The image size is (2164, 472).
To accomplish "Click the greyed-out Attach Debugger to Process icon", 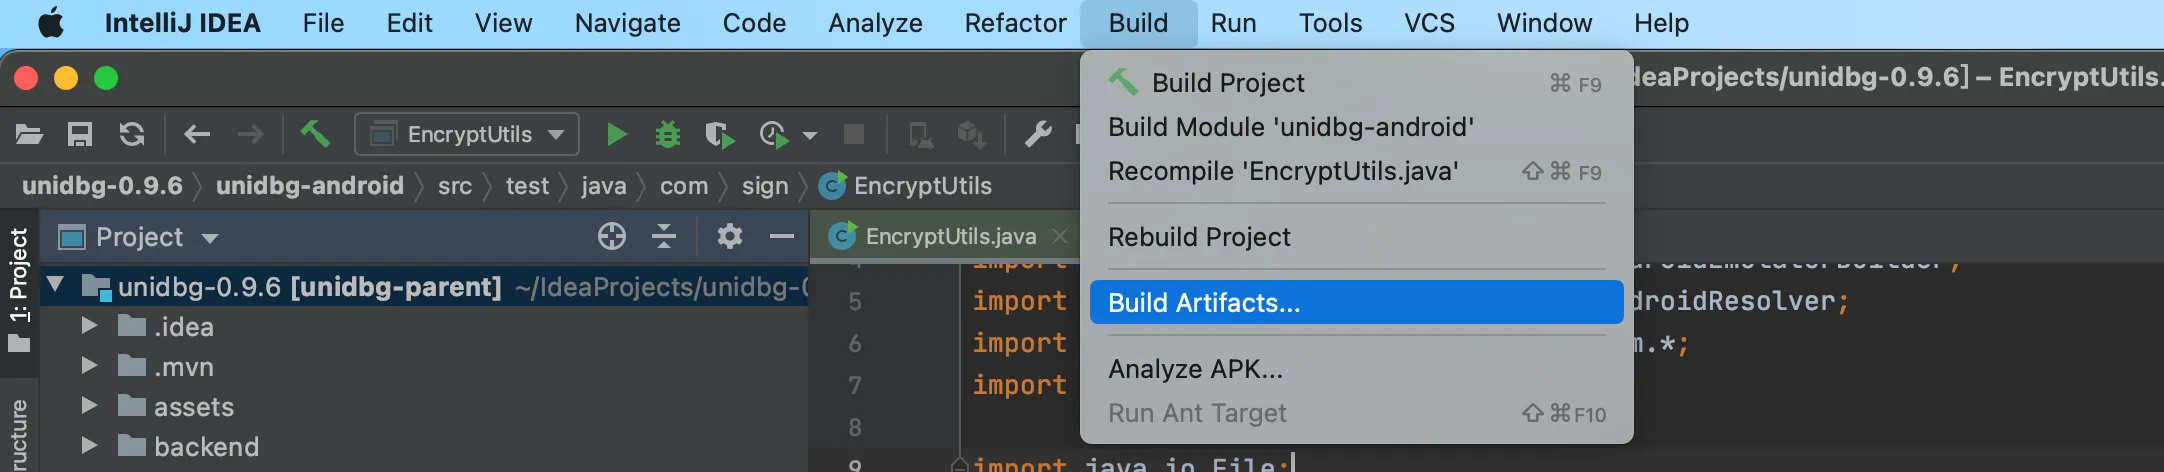I will [920, 134].
